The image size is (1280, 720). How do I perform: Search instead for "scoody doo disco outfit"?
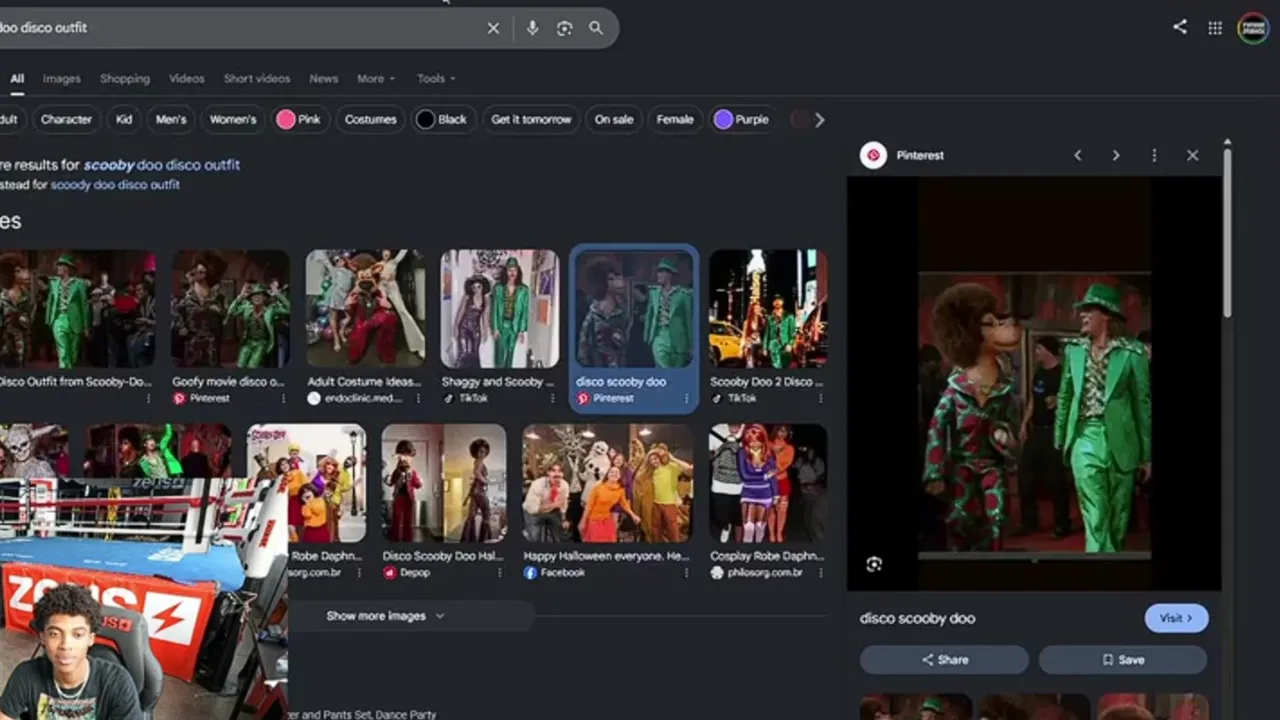click(115, 185)
